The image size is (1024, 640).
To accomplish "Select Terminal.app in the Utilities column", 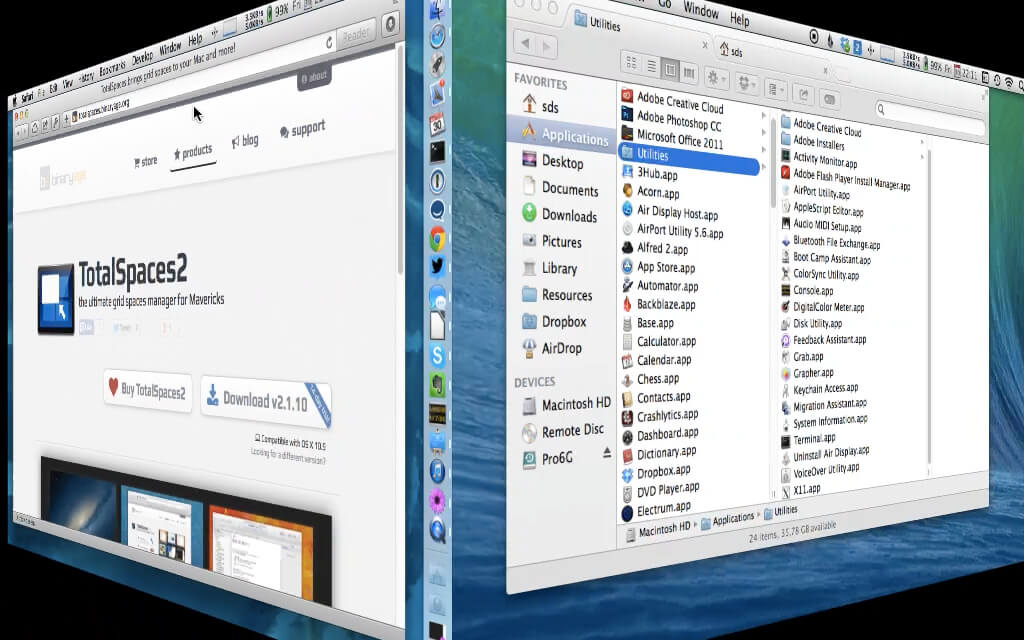I will (x=815, y=439).
